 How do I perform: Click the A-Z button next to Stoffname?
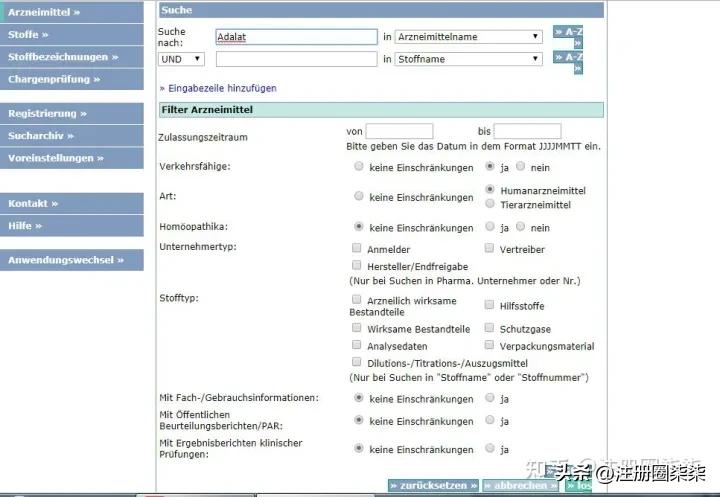point(568,62)
